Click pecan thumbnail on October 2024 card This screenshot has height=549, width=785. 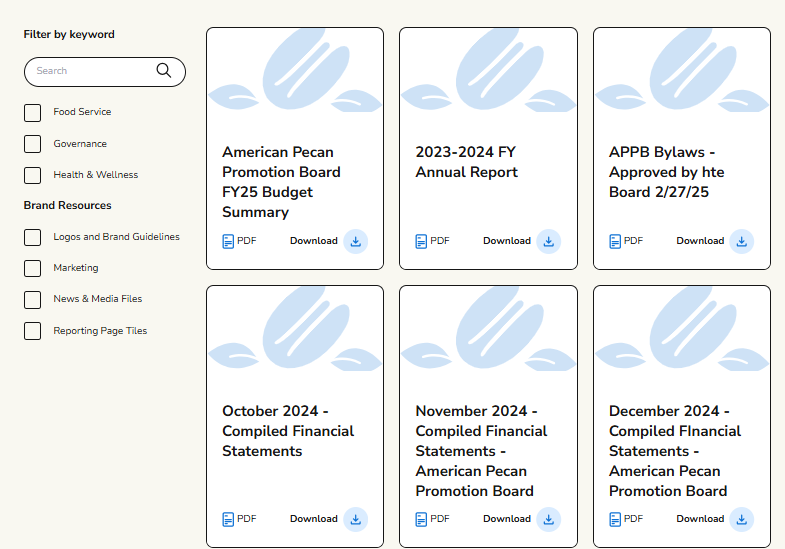(295, 329)
